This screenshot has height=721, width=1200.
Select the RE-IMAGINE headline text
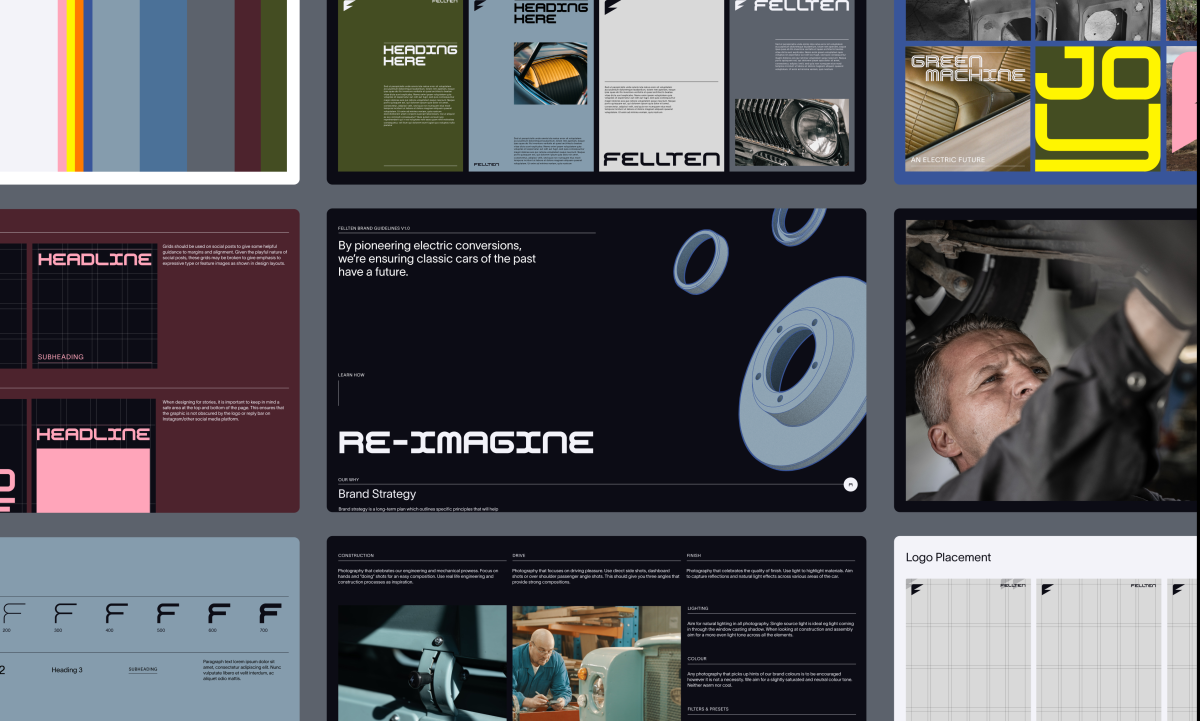[466, 442]
